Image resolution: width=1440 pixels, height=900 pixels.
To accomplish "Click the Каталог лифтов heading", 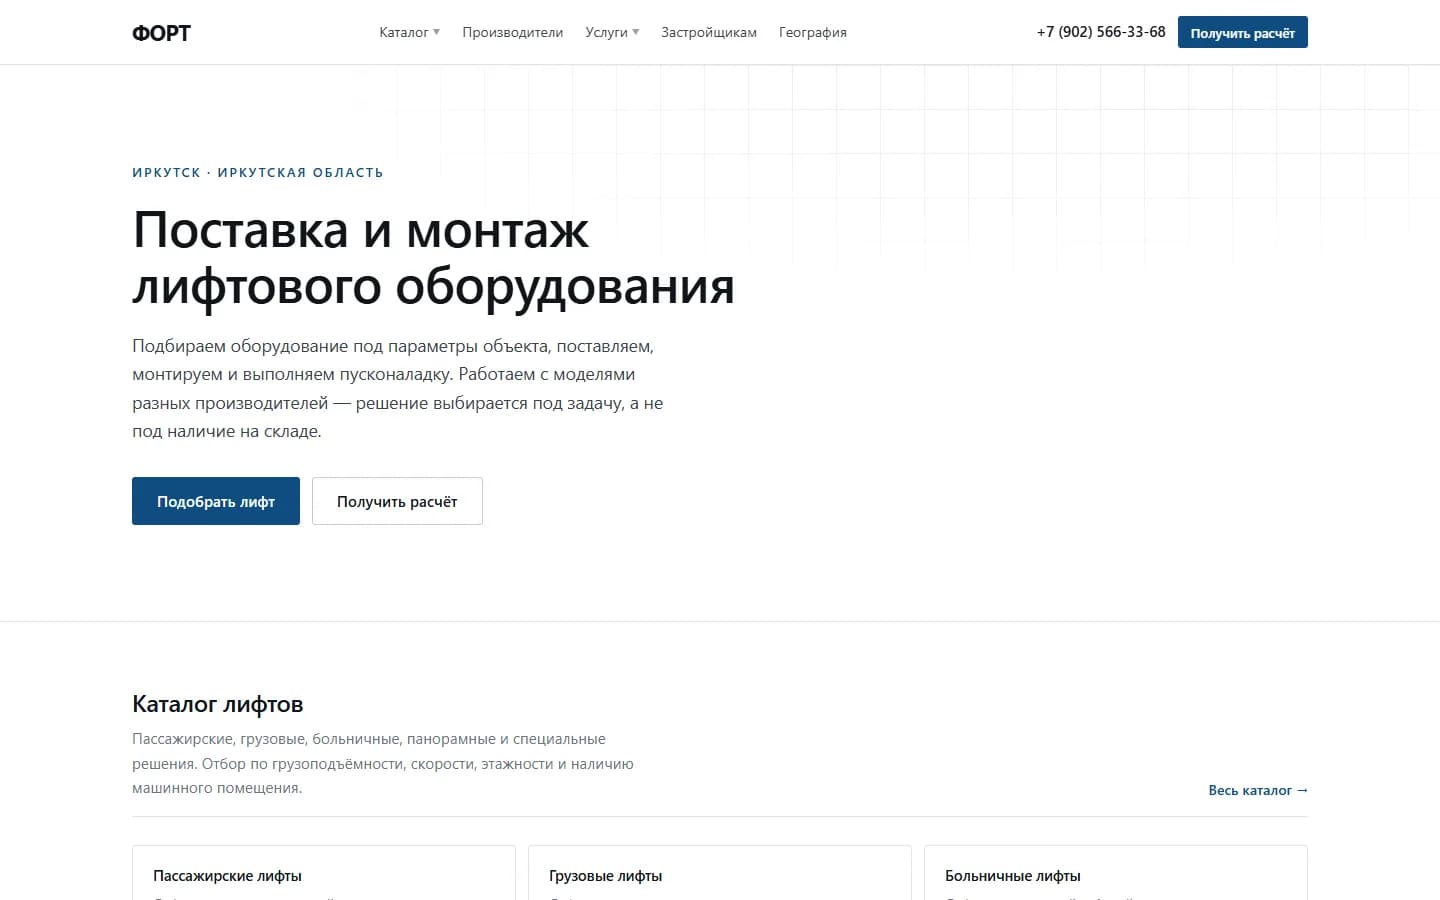I will click(x=218, y=704).
